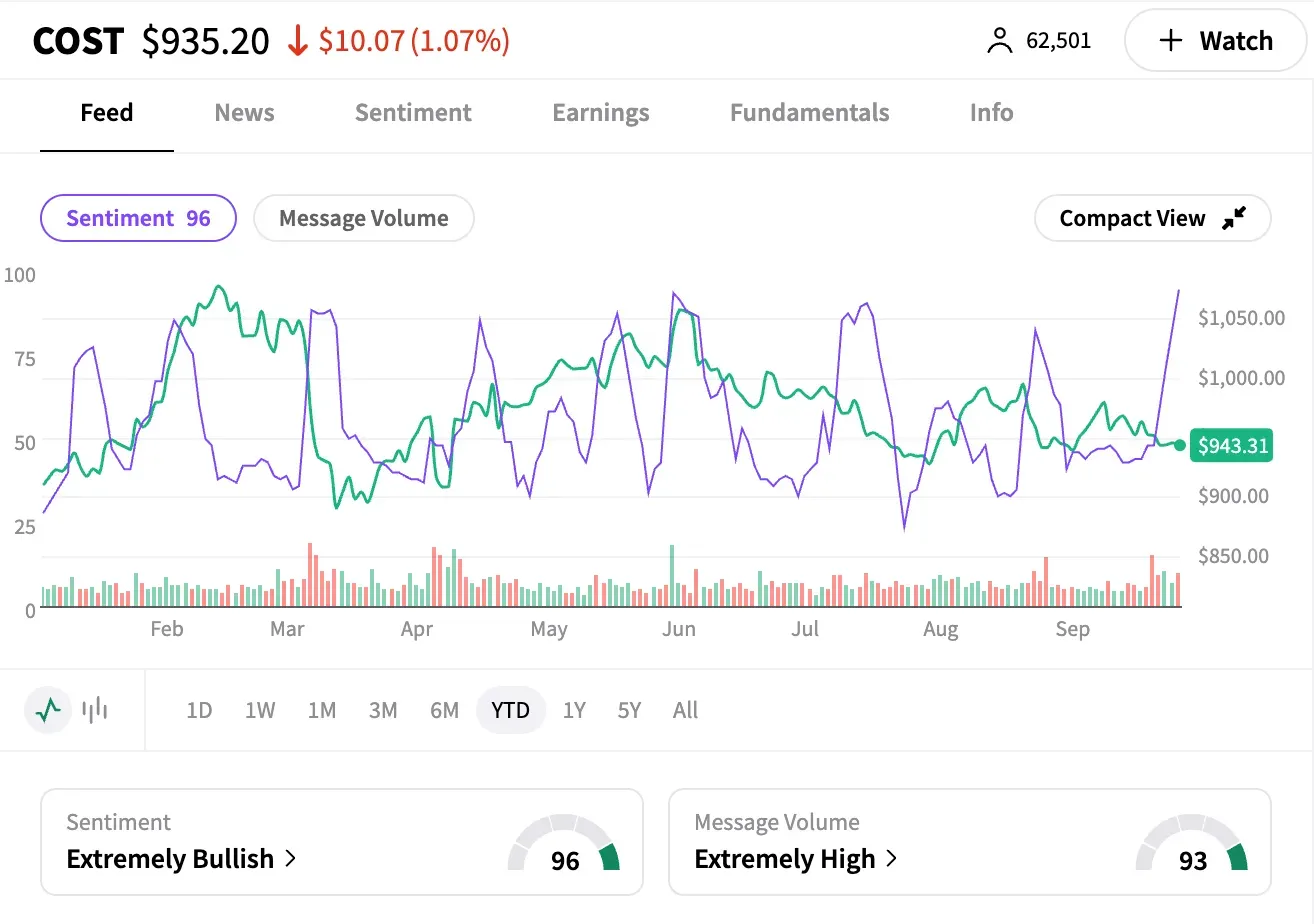The image size is (1314, 924).
Task: Select the 3M time range
Action: [x=383, y=710]
